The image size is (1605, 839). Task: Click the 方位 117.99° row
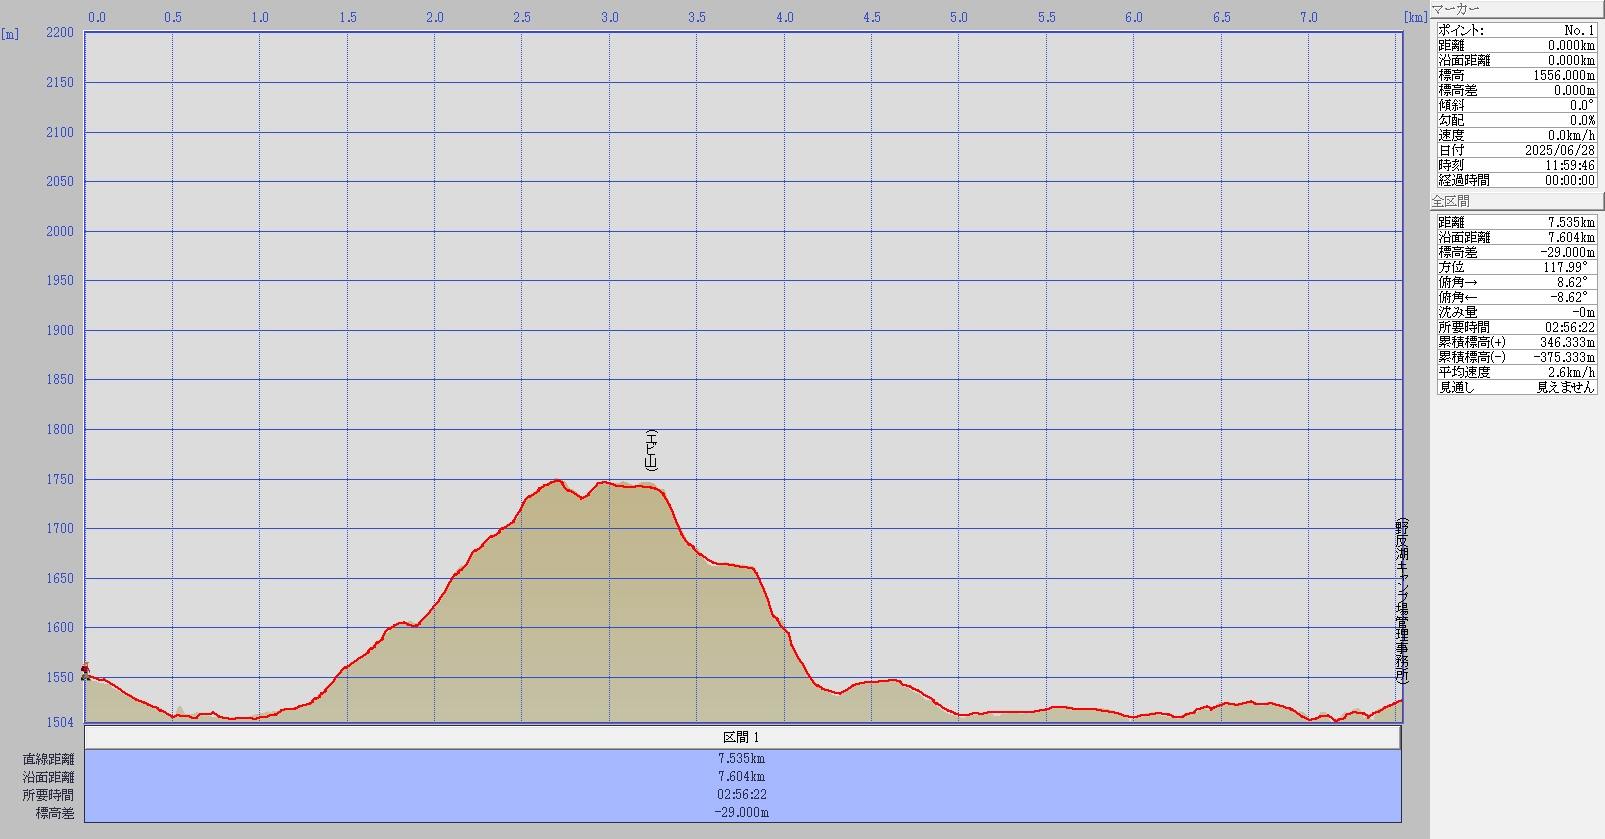1516,267
